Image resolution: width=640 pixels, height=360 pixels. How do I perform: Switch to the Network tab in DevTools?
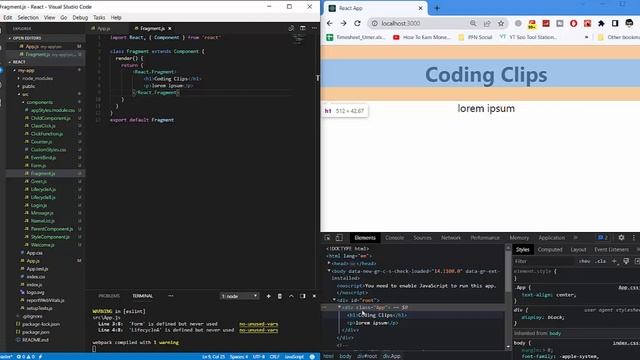tap(451, 238)
